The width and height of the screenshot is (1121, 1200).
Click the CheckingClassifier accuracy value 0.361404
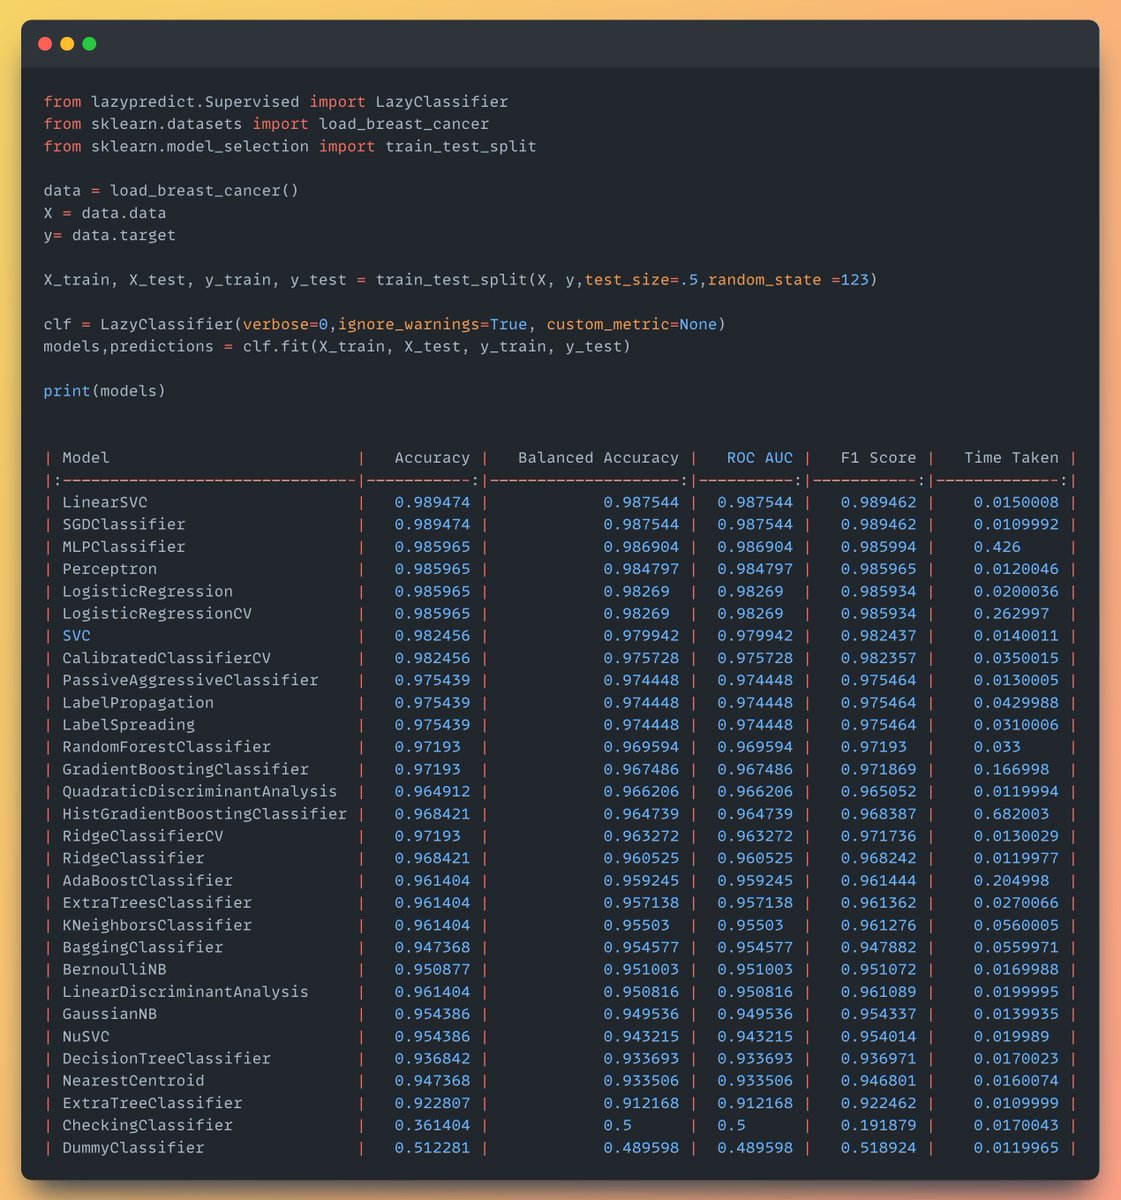click(432, 1125)
